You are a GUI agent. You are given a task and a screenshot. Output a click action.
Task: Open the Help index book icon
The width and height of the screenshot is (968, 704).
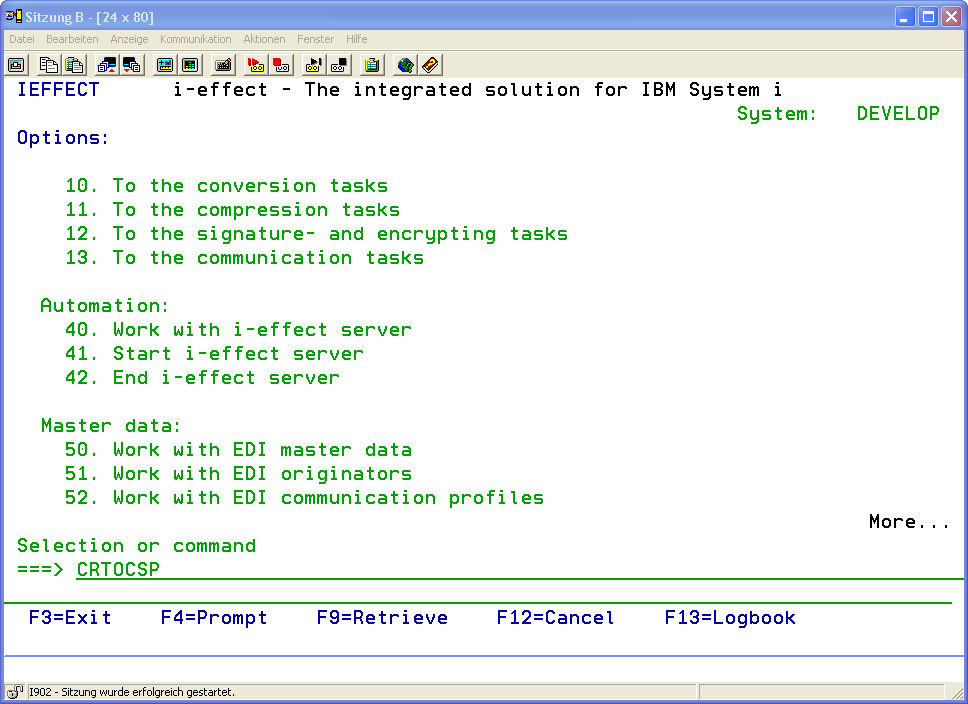pos(430,65)
